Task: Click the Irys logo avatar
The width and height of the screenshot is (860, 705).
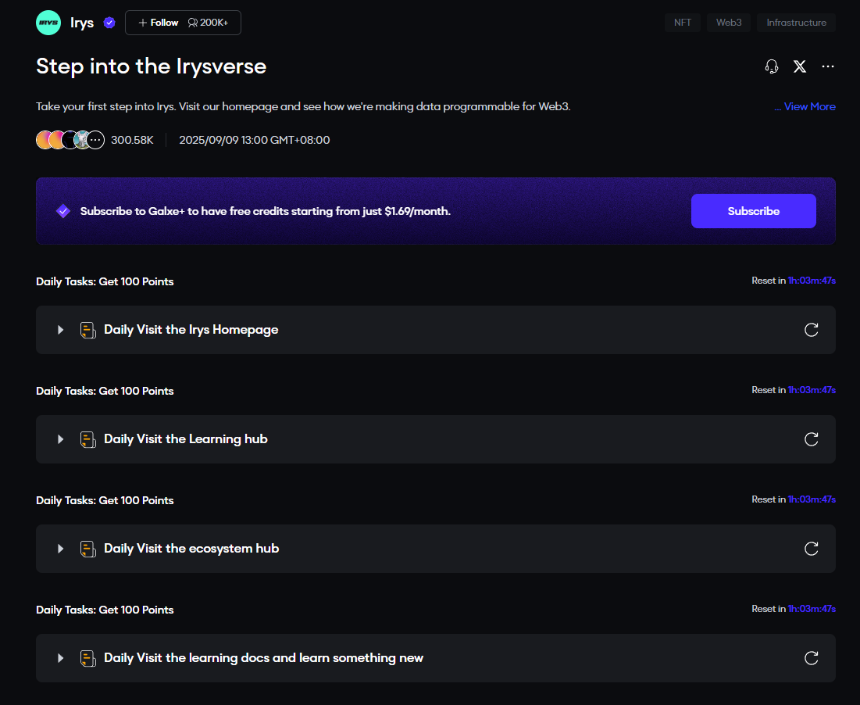Action: point(48,22)
